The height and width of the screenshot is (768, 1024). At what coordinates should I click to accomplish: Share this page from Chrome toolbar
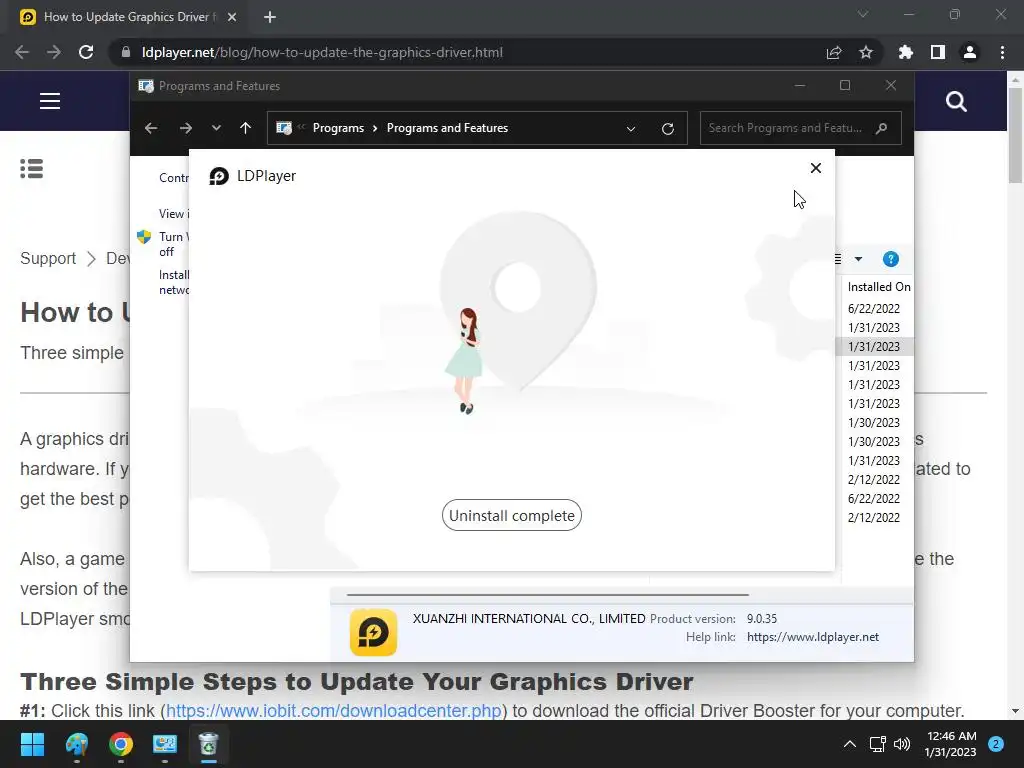pos(834,52)
